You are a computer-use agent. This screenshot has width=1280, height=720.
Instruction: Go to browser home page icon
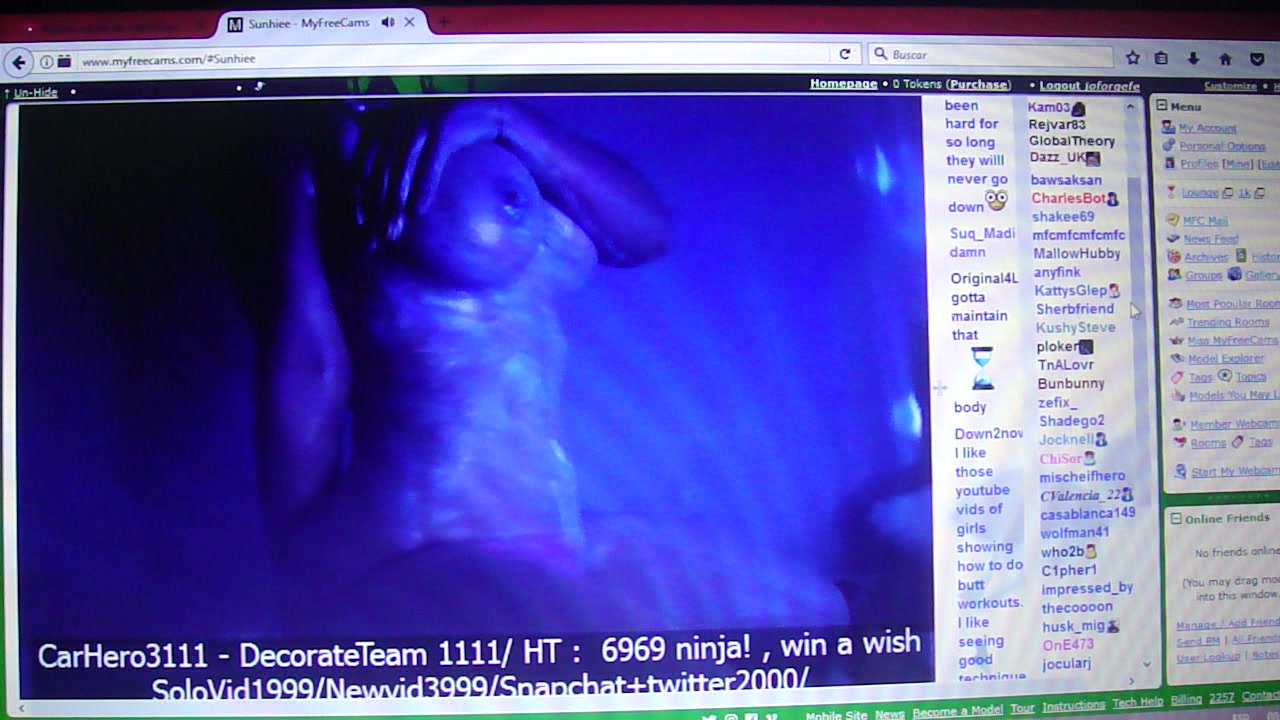pos(1225,59)
